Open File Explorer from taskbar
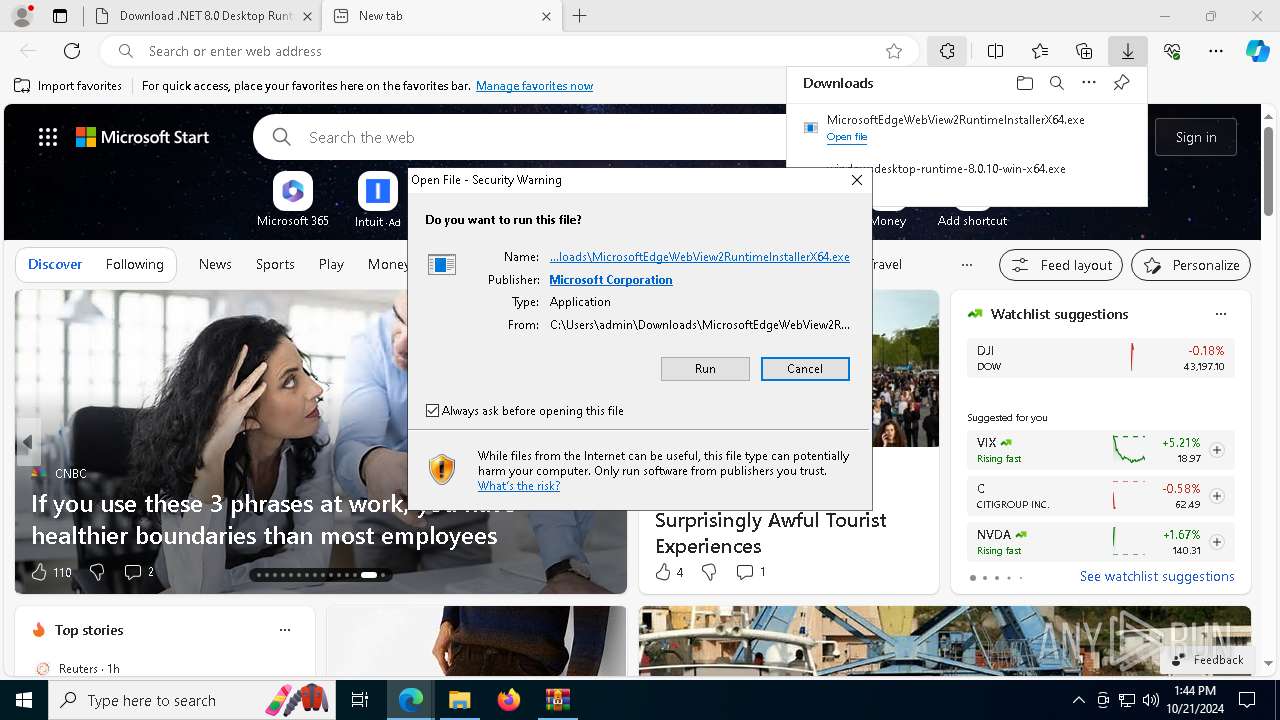 point(460,700)
